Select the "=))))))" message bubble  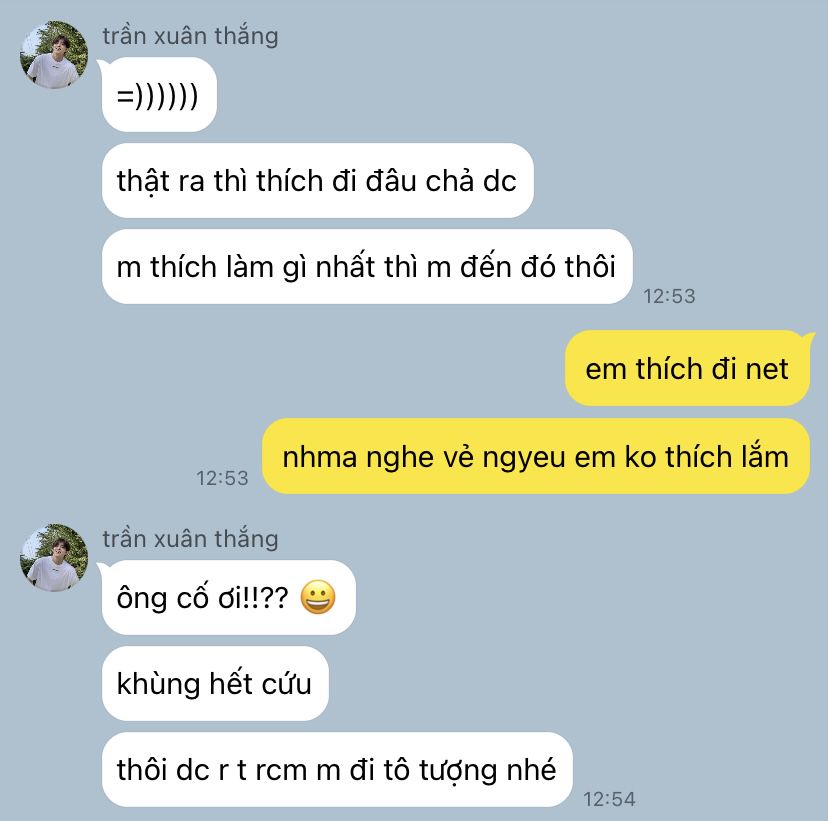(159, 95)
